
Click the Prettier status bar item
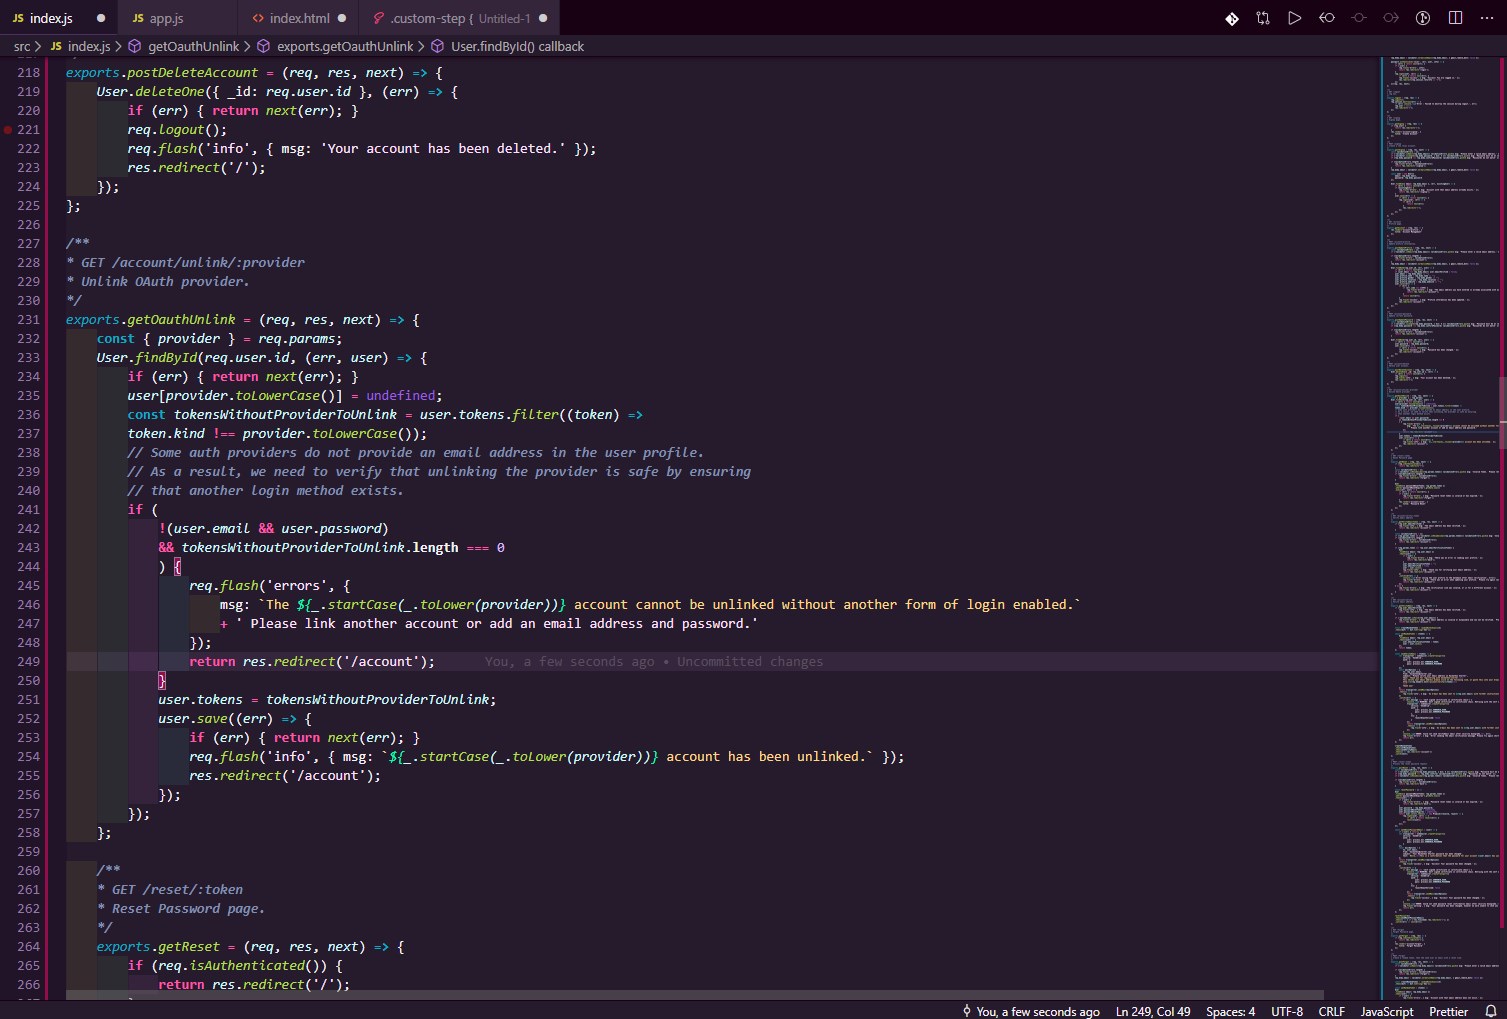coord(1449,1011)
